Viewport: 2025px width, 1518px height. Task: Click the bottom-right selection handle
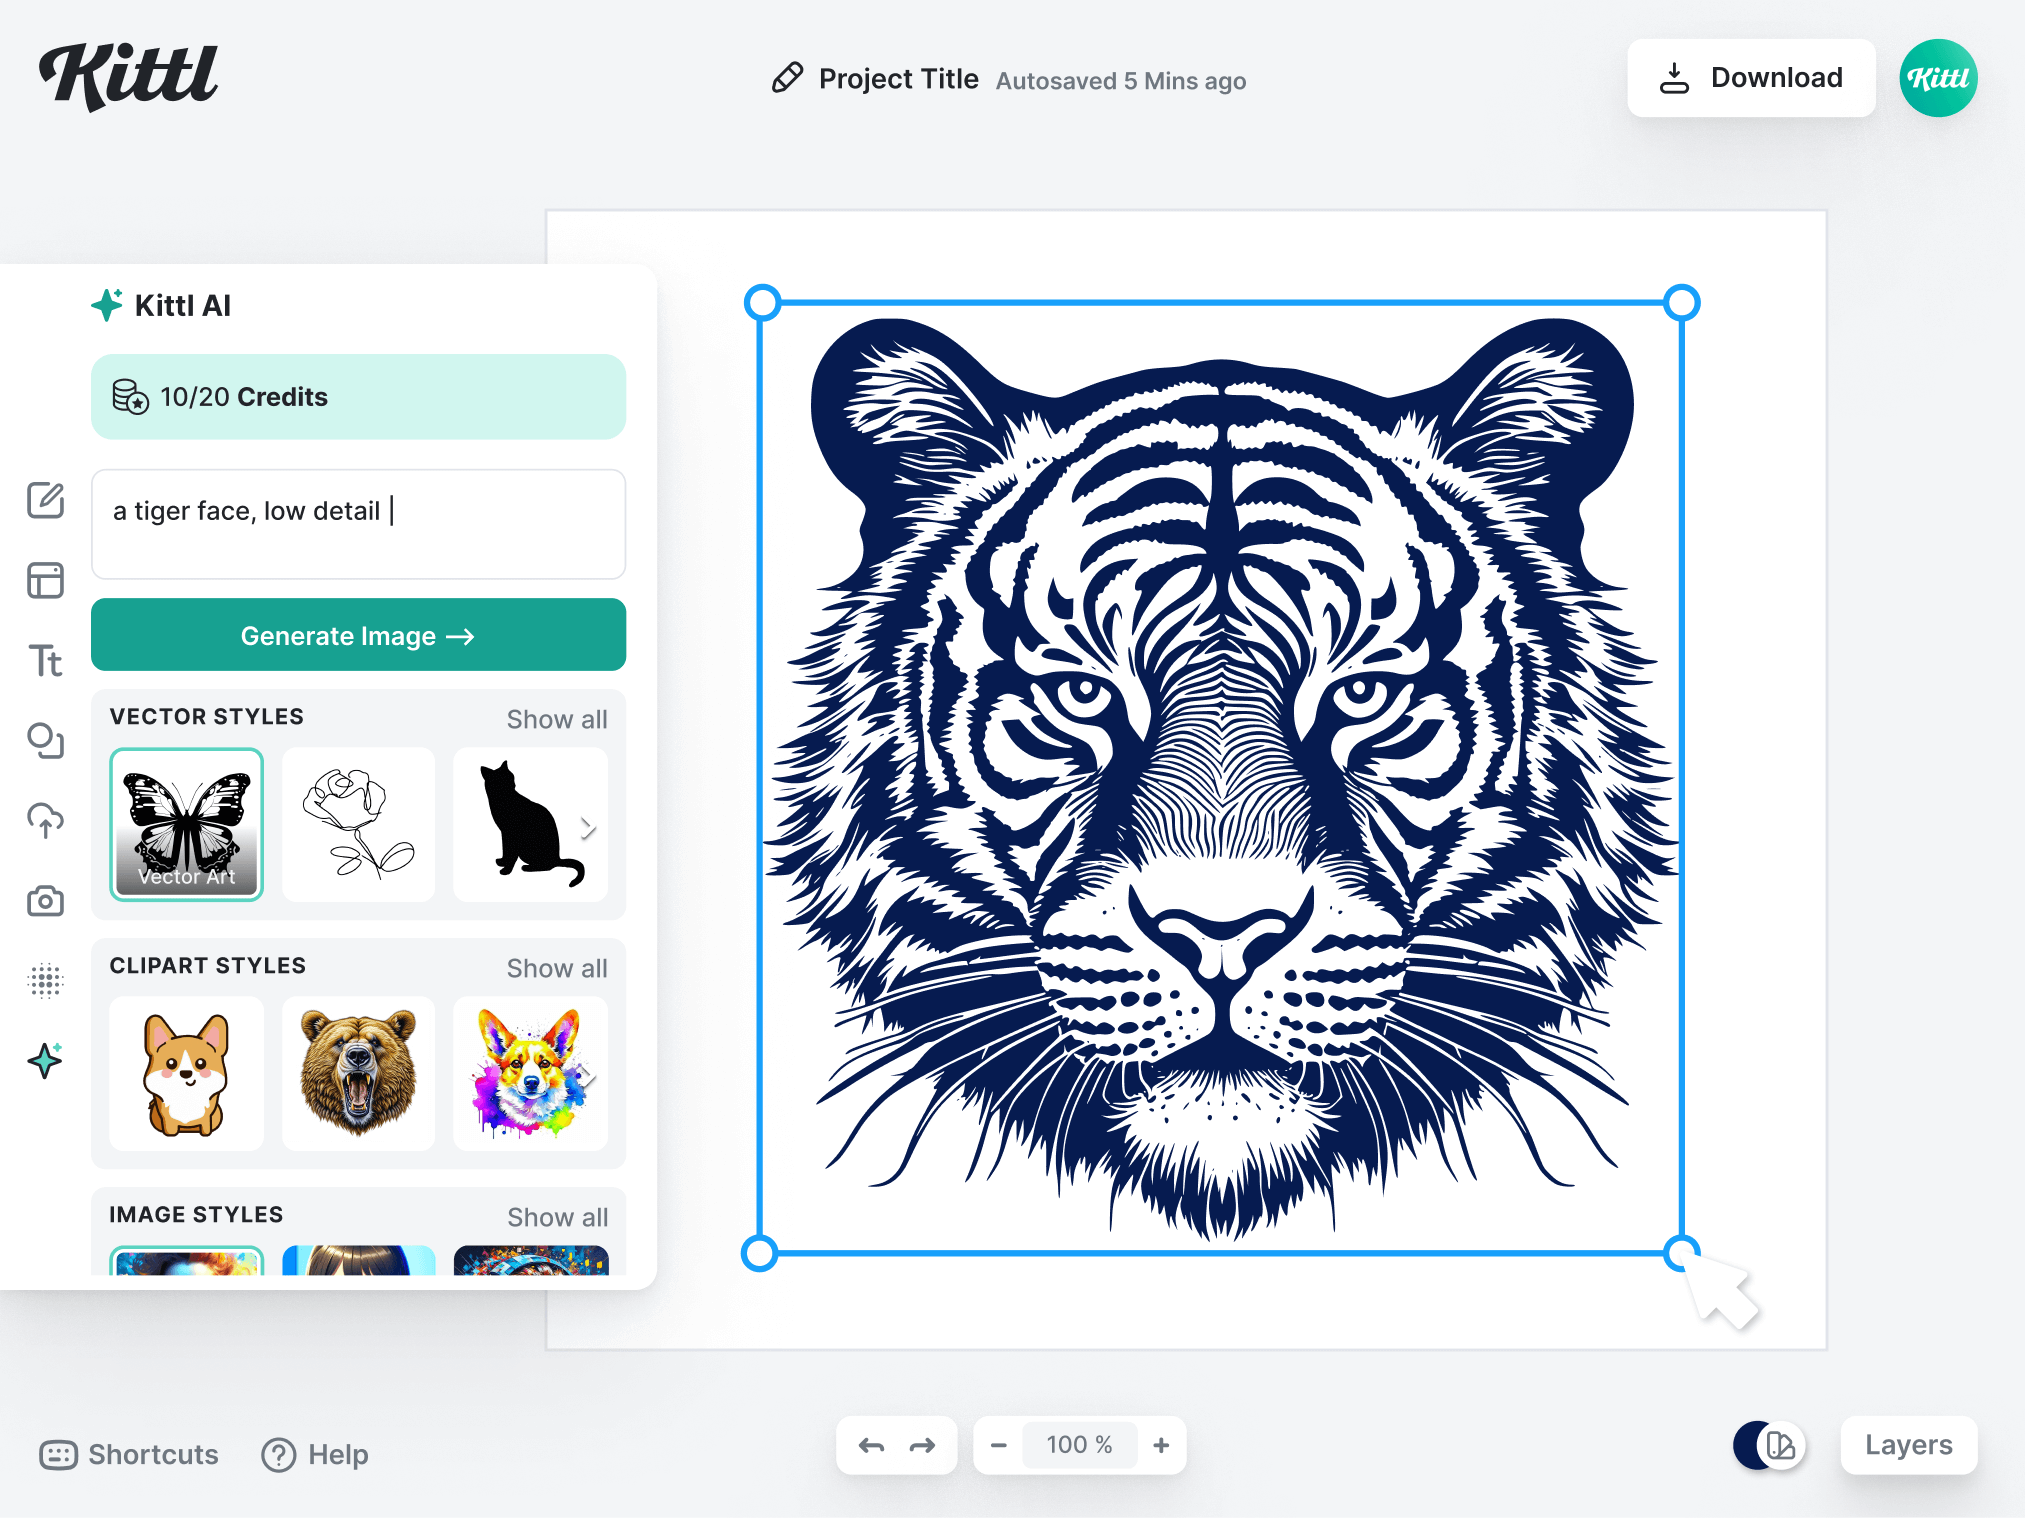click(1682, 1253)
